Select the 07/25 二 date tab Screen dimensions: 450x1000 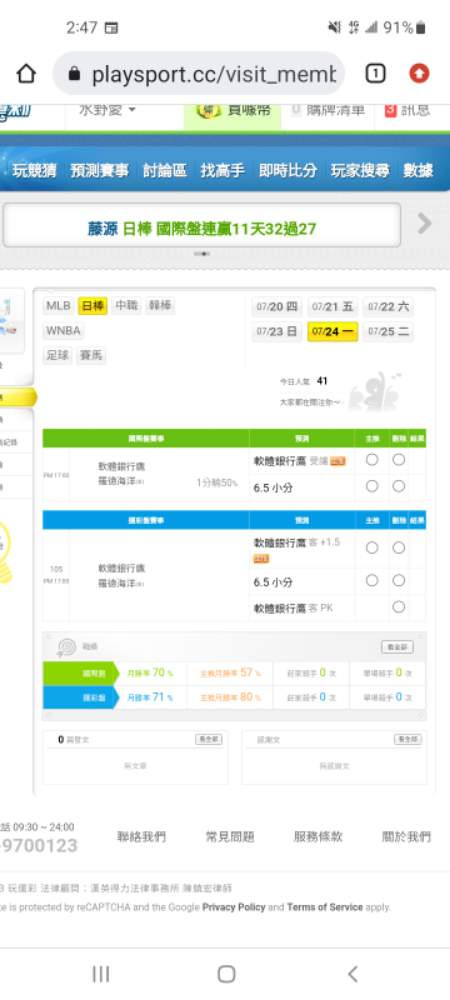[x=389, y=332]
